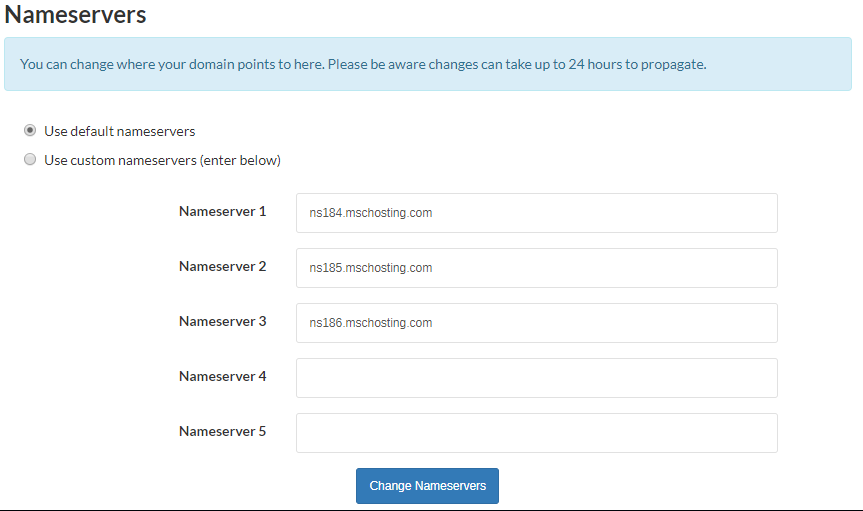Screen dimensions: 863x511
Task: Click the "Use custom nameservers (enter below)" label
Action: [162, 160]
